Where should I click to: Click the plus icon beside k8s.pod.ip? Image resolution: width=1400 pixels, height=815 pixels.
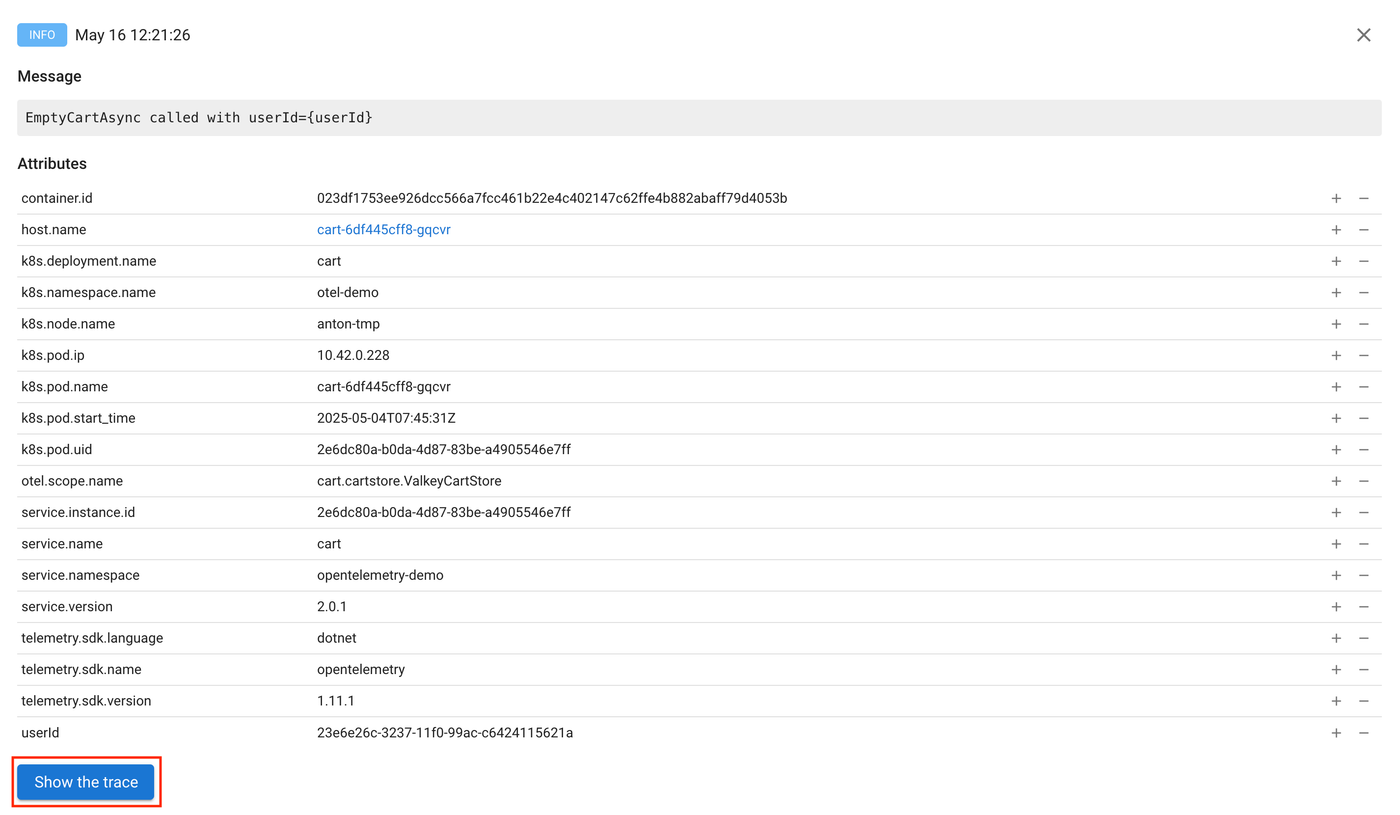click(1336, 356)
